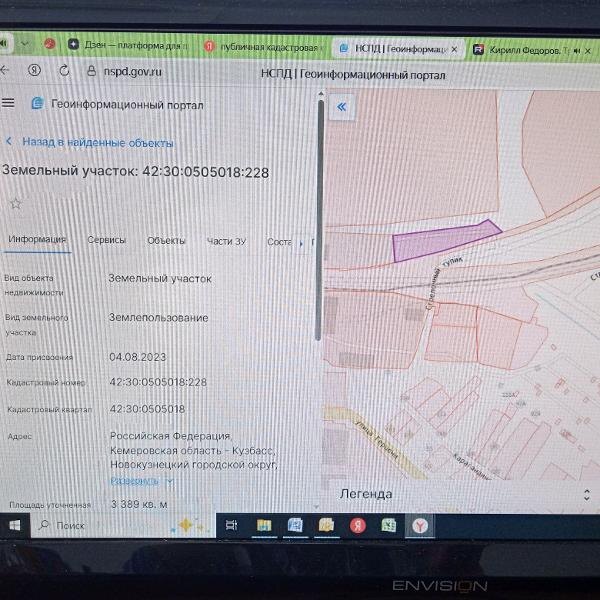Click the Yandex circle icon in the toolbar

tap(34, 70)
